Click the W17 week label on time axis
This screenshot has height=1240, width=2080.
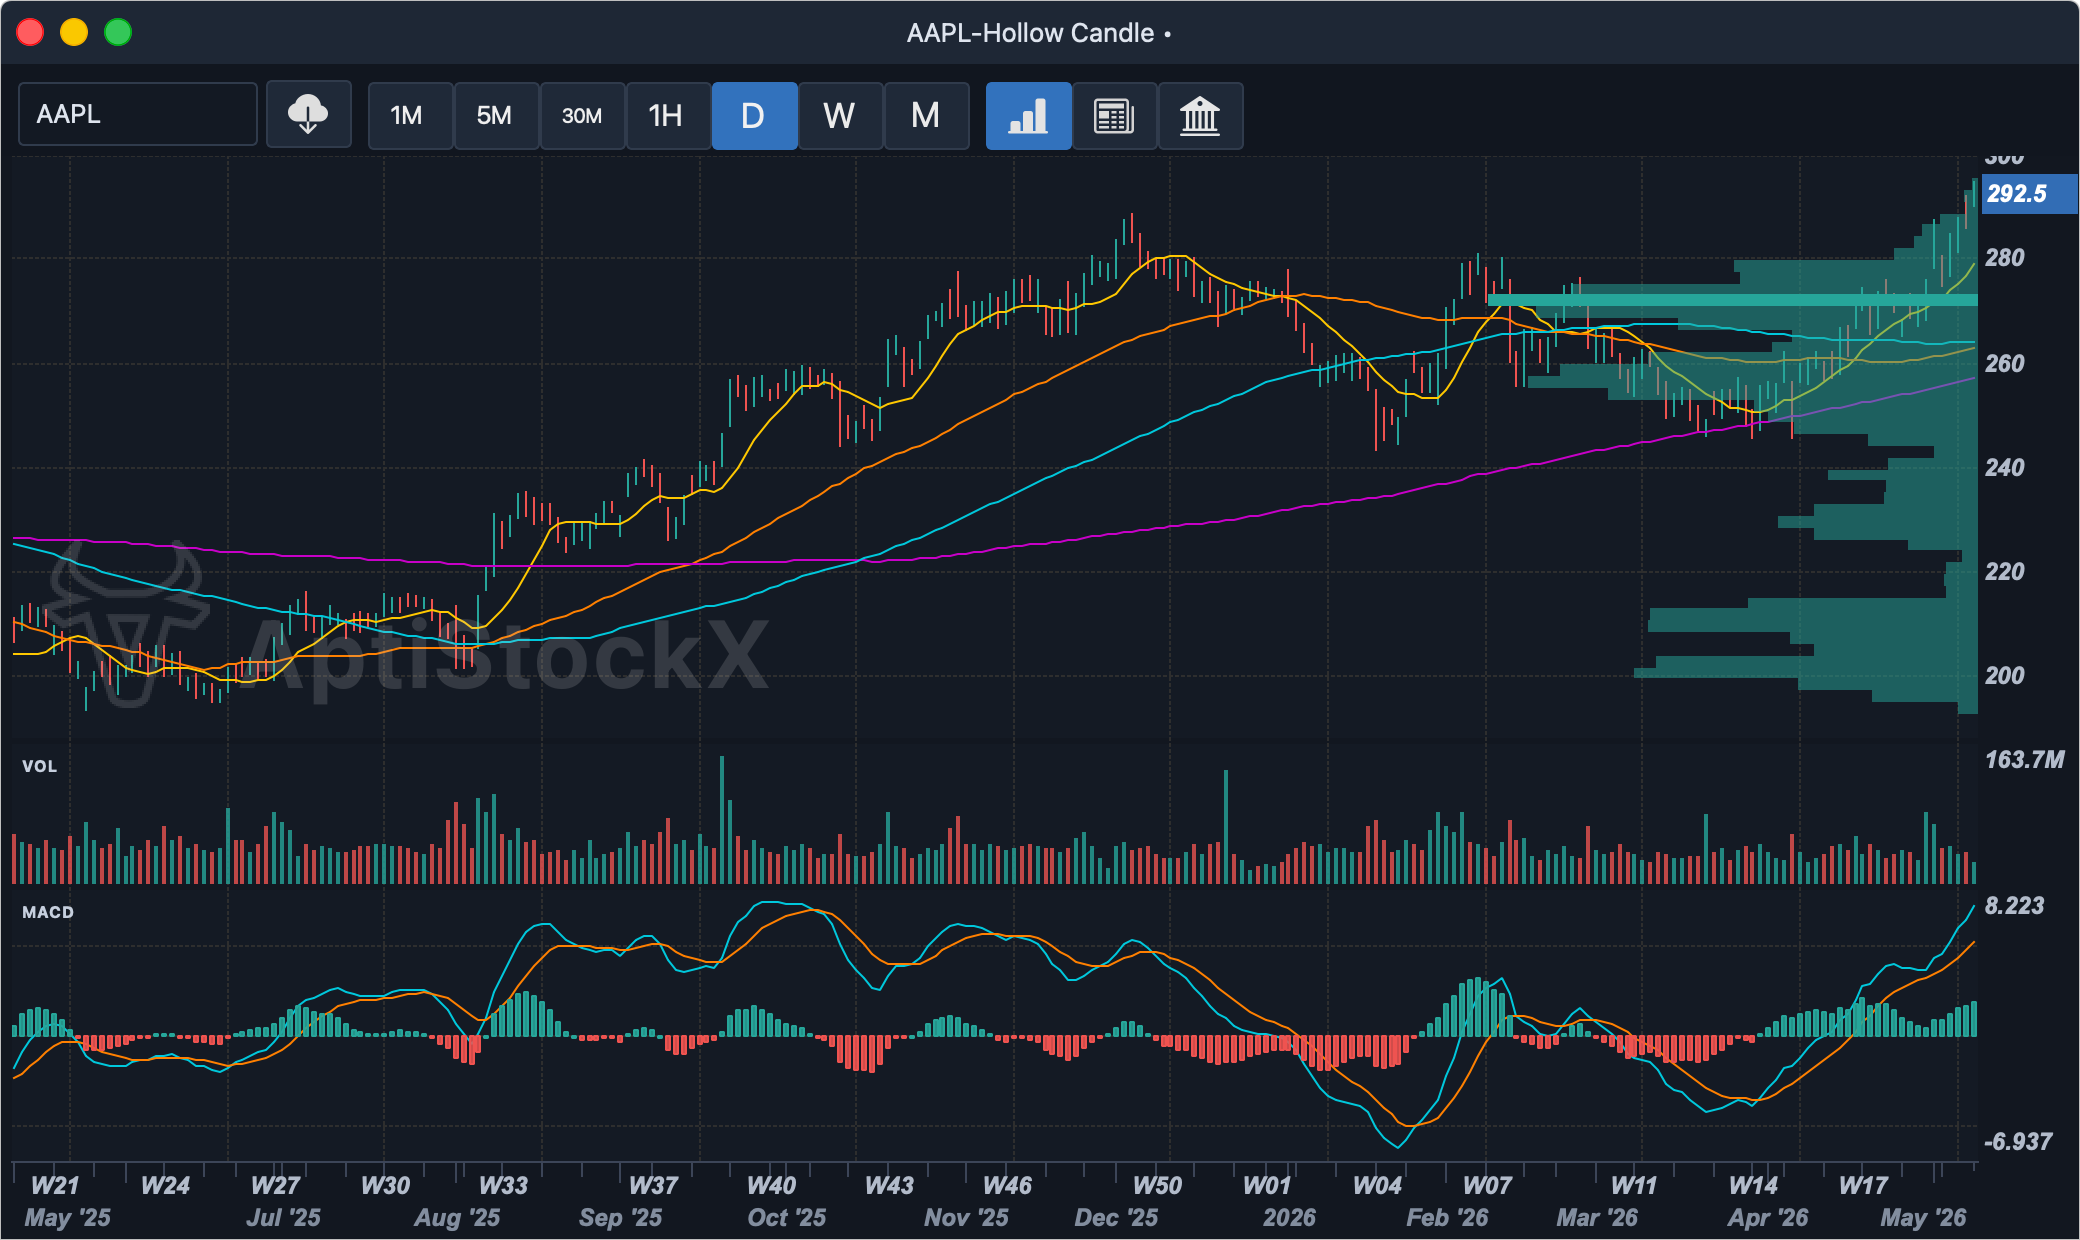coord(1863,1186)
